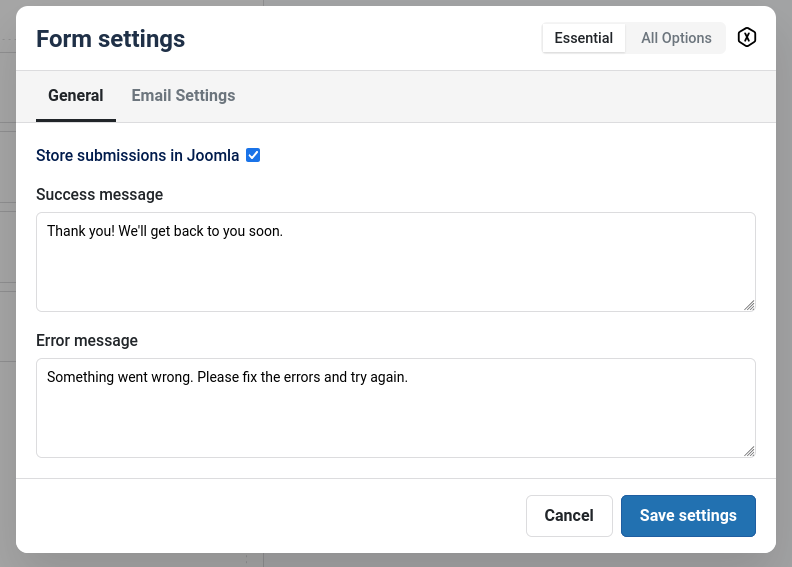Toggle Store submissions in Joomla checkbox
The height and width of the screenshot is (567, 792).
pyautogui.click(x=253, y=155)
